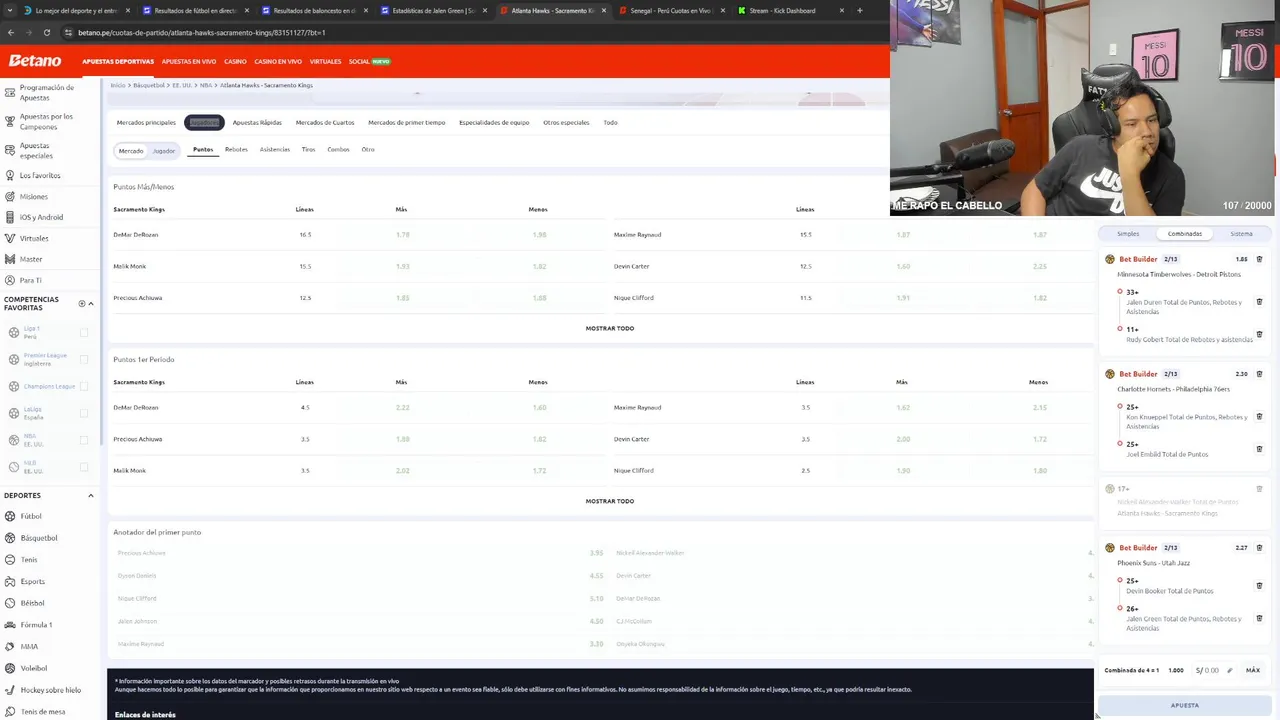The height and width of the screenshot is (720, 1280).
Task: Reload the page in browser
Action: click(x=46, y=32)
